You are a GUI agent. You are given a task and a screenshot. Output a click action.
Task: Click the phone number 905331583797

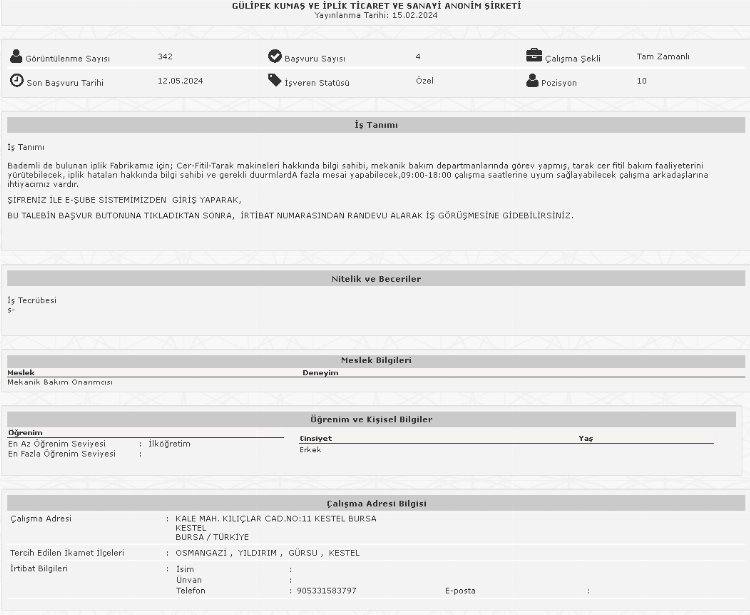pyautogui.click(x=326, y=591)
